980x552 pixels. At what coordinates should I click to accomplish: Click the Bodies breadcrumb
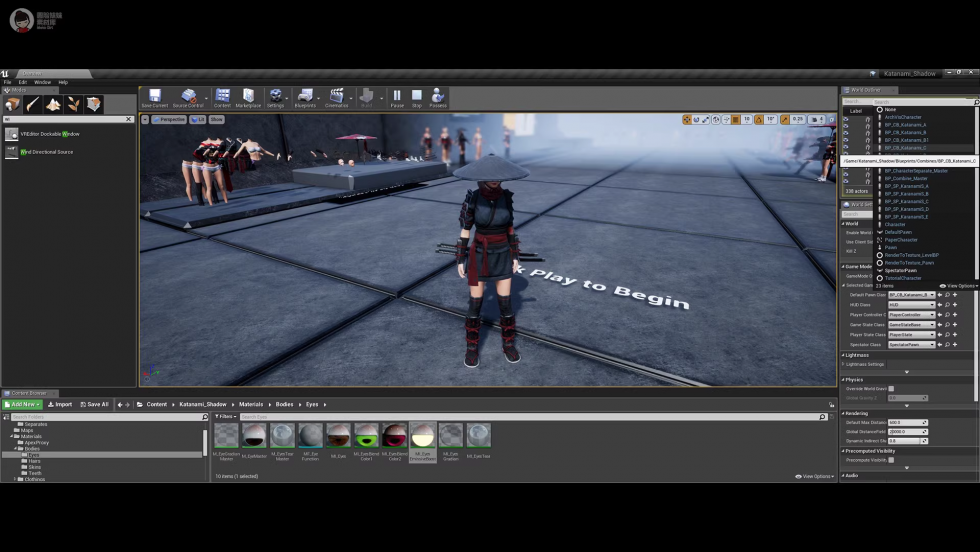click(x=284, y=404)
